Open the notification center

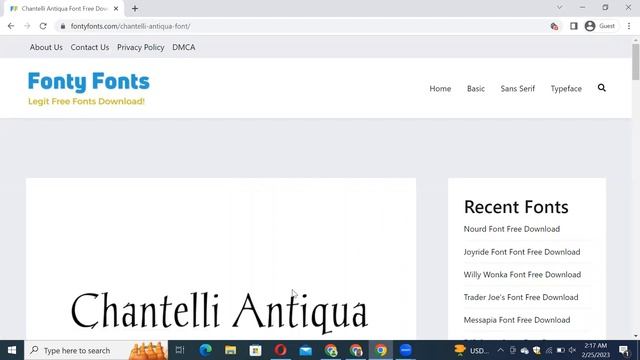[624, 350]
